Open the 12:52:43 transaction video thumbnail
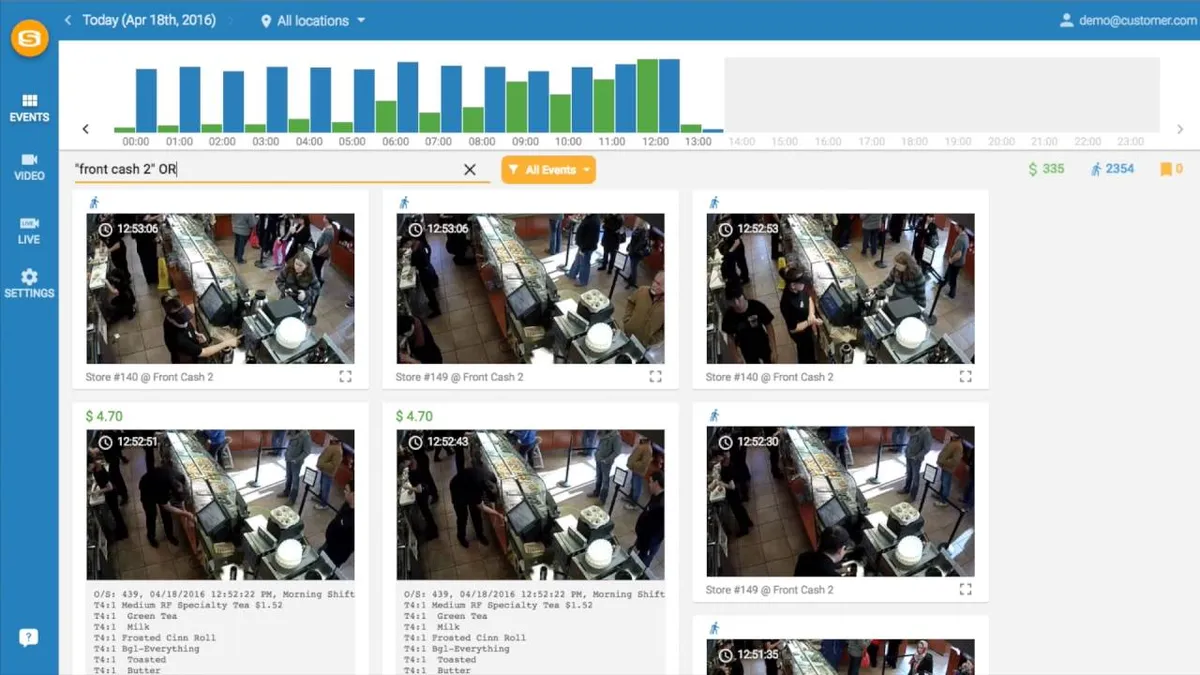Screen dimensions: 1200x675 [530, 505]
